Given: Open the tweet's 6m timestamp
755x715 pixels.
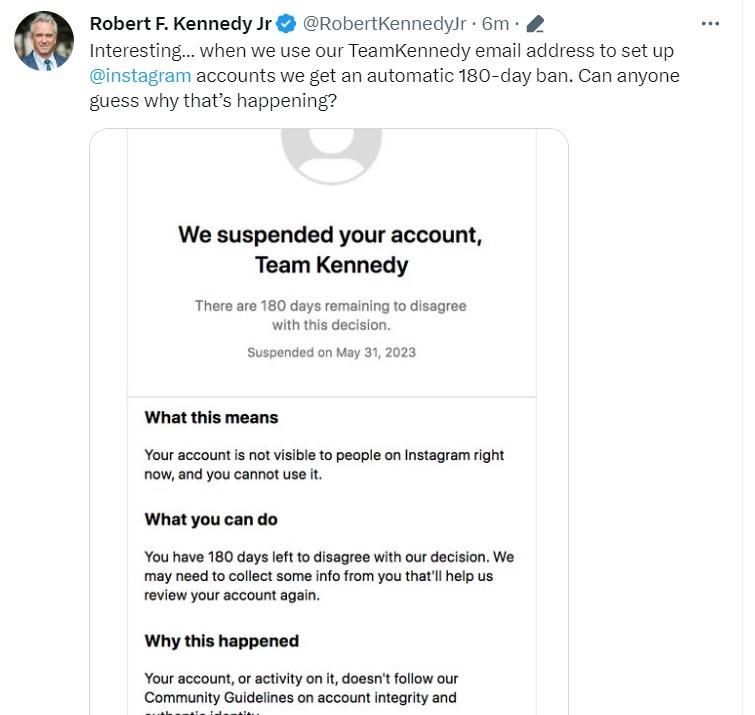Looking at the screenshot, I should pyautogui.click(x=495, y=23).
